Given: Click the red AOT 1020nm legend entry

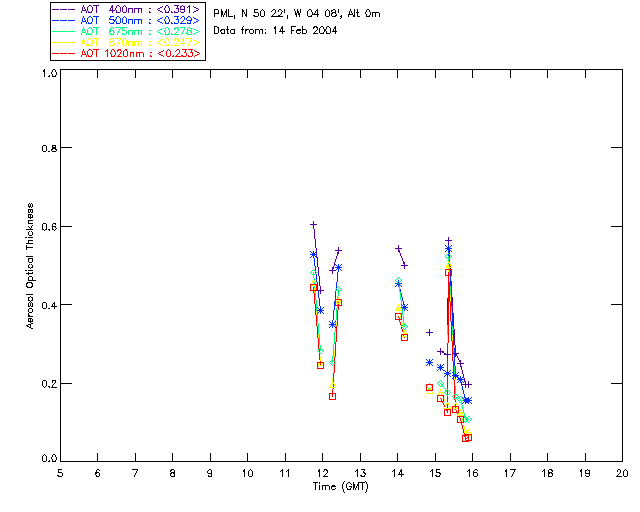Looking at the screenshot, I should pos(138,53).
